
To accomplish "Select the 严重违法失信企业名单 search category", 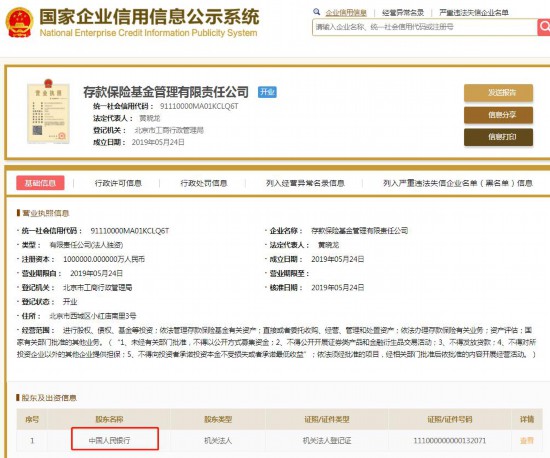I will [474, 13].
